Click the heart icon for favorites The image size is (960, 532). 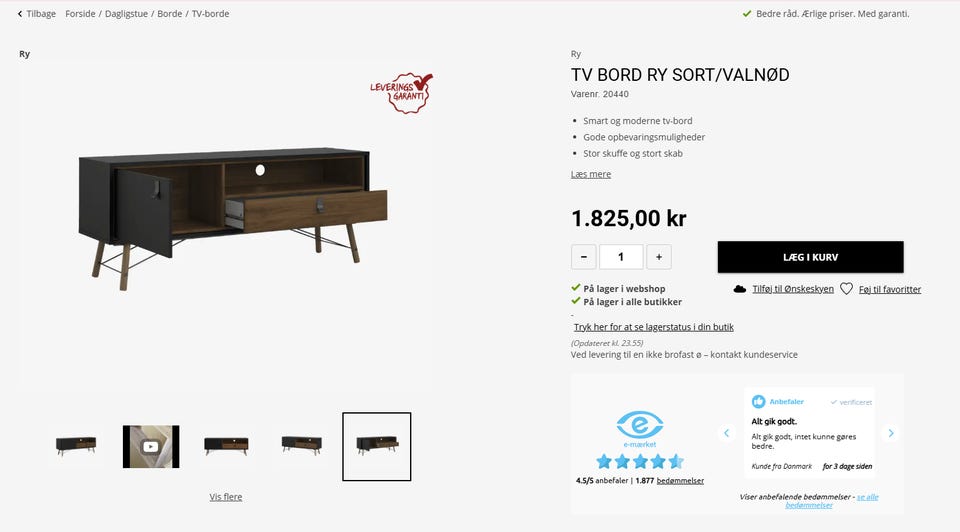tap(846, 289)
